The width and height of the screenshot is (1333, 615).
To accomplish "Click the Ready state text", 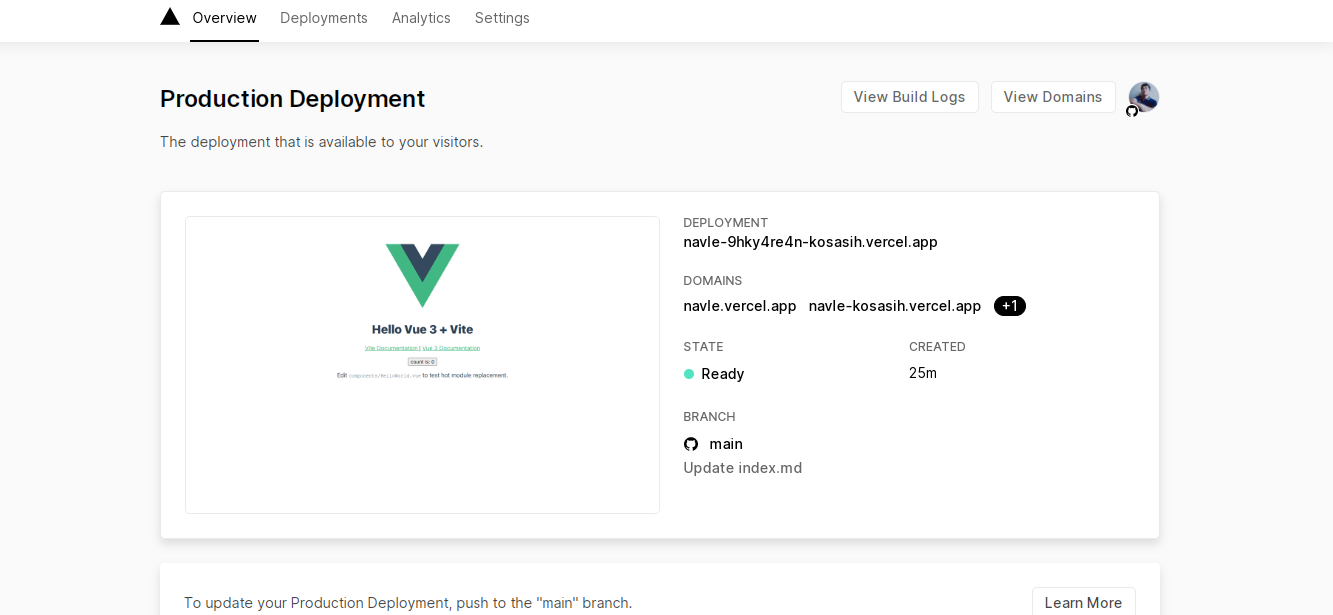I will [723, 374].
